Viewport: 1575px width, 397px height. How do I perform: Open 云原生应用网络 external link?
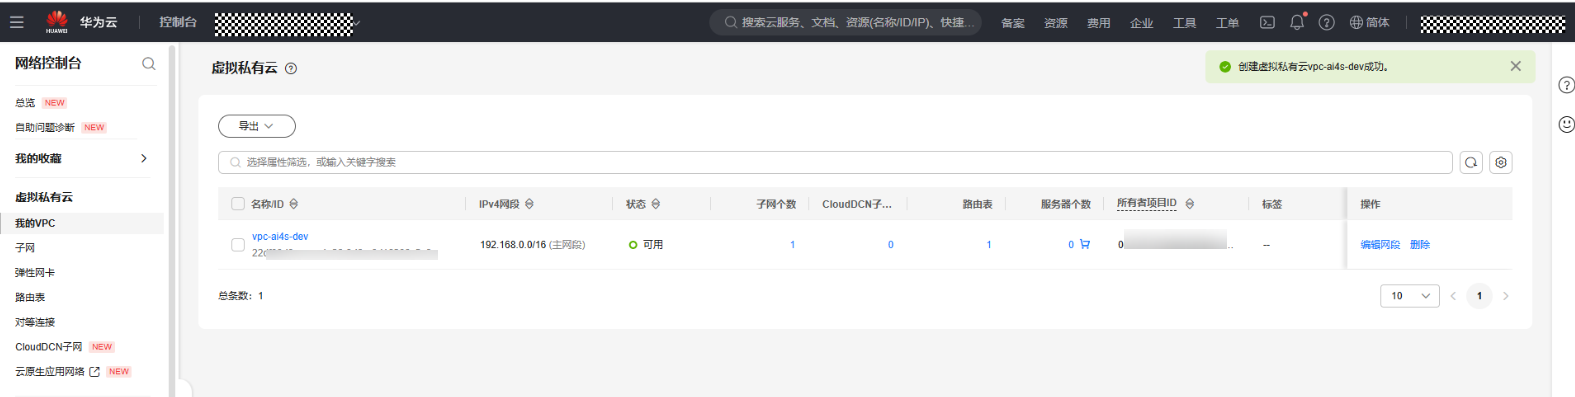tap(57, 372)
